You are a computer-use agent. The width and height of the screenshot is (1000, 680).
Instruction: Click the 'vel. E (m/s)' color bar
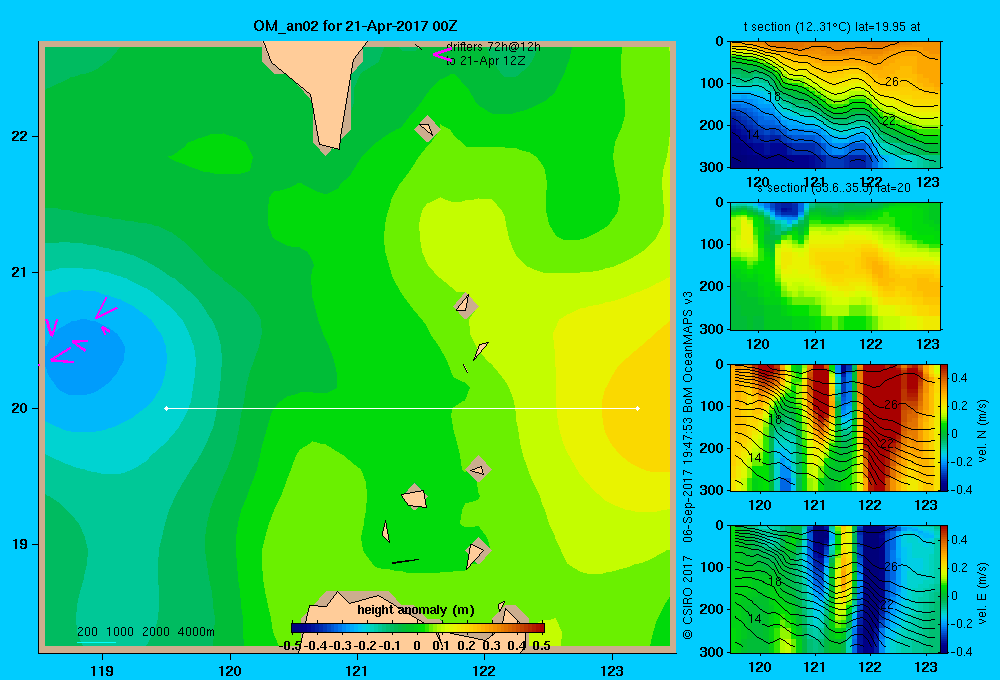click(x=945, y=588)
